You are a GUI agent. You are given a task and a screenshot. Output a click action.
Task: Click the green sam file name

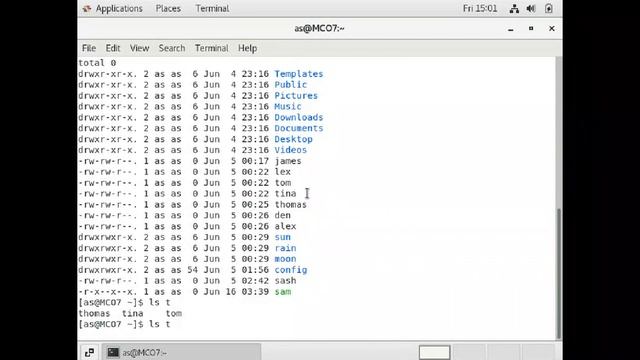coord(282,291)
